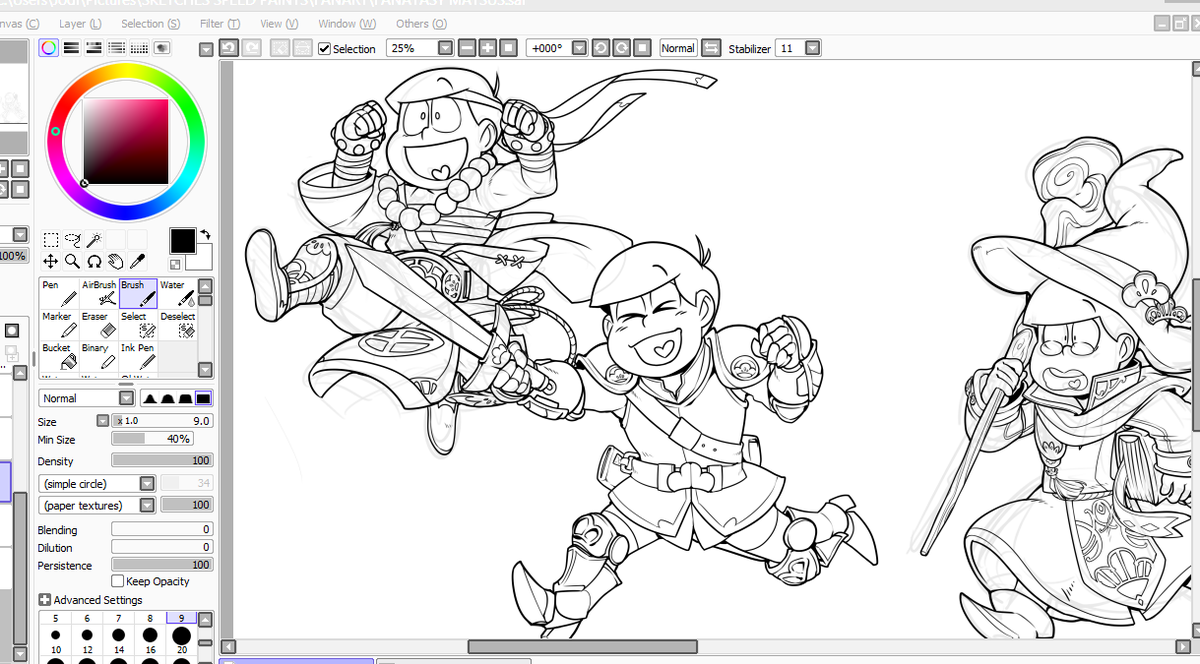Open the zoom percentage dropdown
The height and width of the screenshot is (664, 1200).
pos(446,48)
